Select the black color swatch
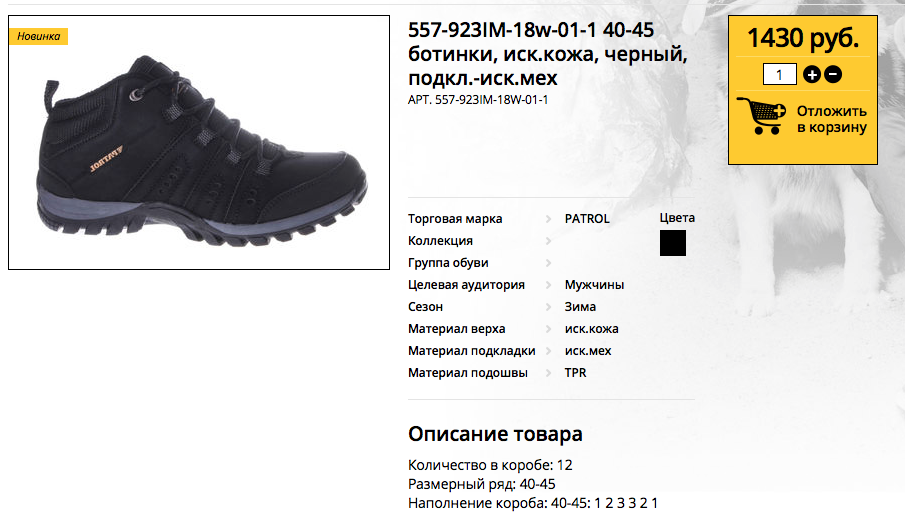This screenshot has width=905, height=526. coord(673,243)
